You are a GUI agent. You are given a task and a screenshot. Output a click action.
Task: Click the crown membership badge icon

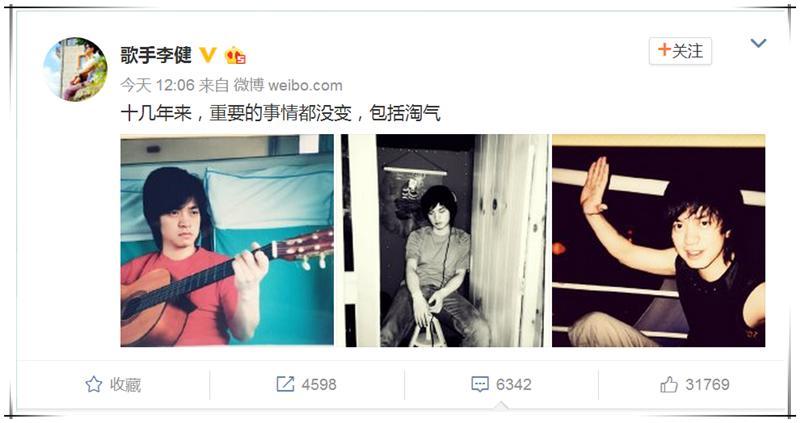tap(235, 55)
